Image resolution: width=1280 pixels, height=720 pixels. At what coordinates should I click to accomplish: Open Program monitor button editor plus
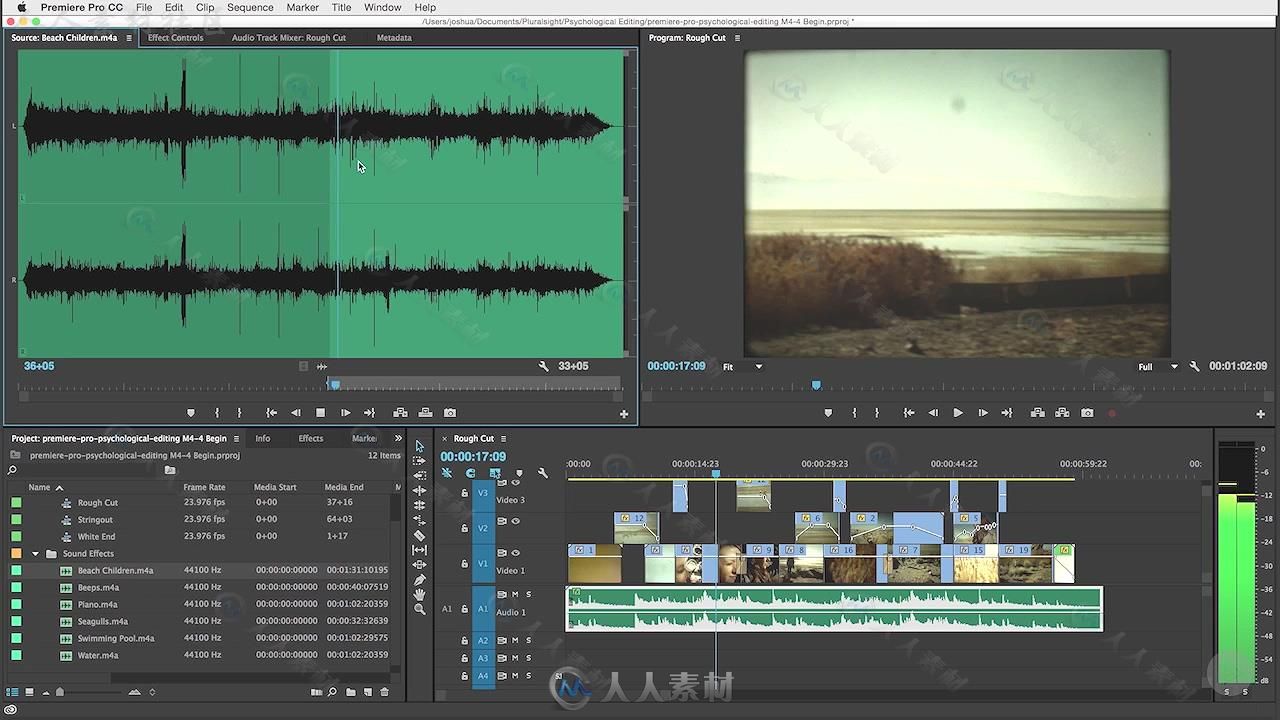(x=1261, y=414)
